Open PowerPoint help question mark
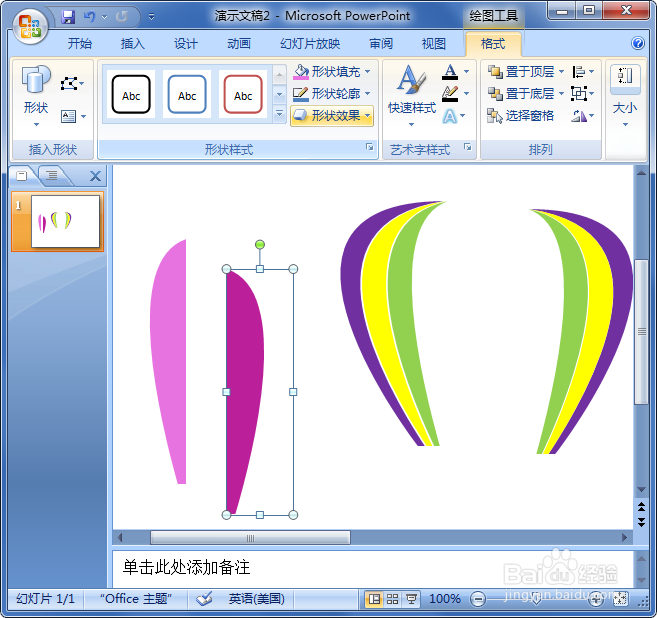The width and height of the screenshot is (657, 618). point(638,43)
